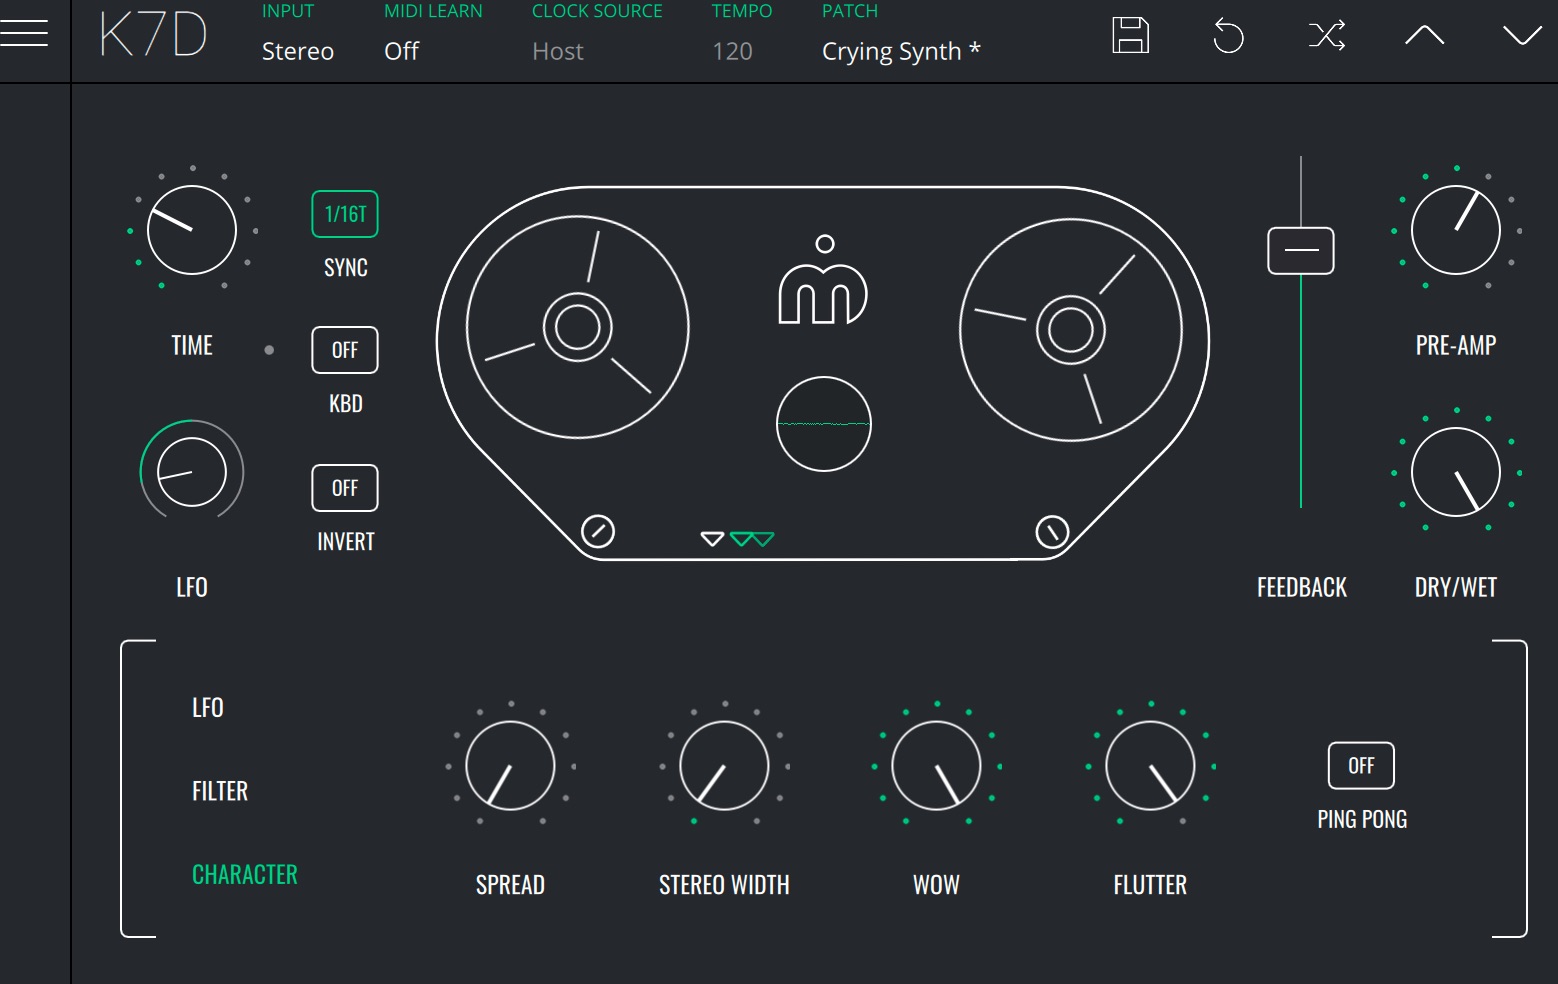This screenshot has width=1558, height=984.
Task: Go to next patch with down chevron
Action: [x=1521, y=37]
